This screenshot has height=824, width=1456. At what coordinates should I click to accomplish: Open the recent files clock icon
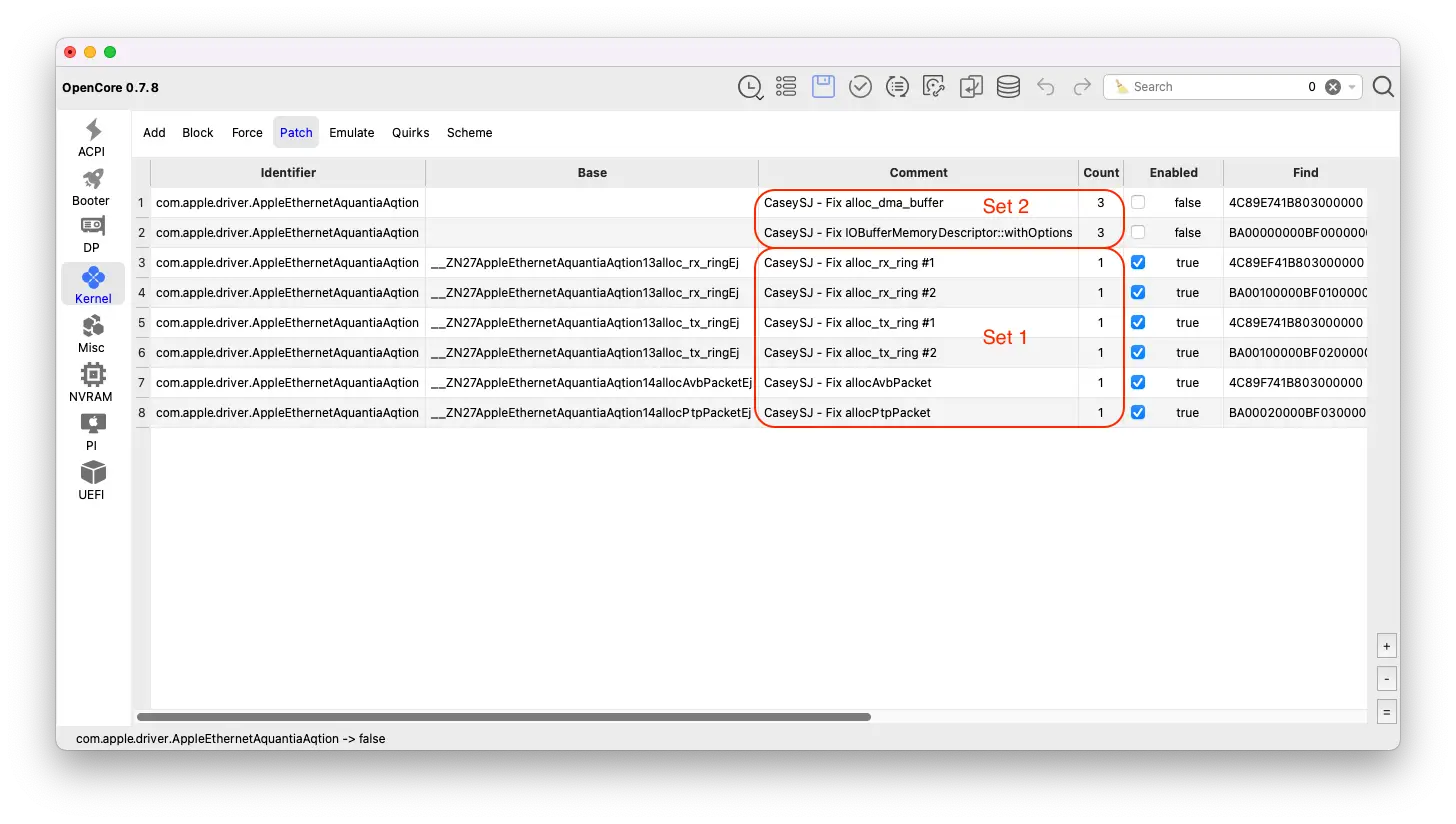(750, 87)
